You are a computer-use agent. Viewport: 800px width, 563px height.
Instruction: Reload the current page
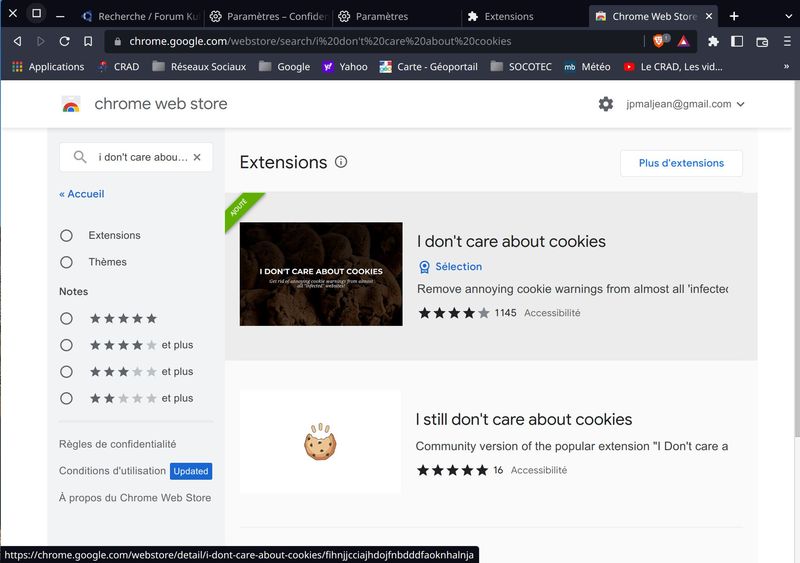[x=64, y=41]
